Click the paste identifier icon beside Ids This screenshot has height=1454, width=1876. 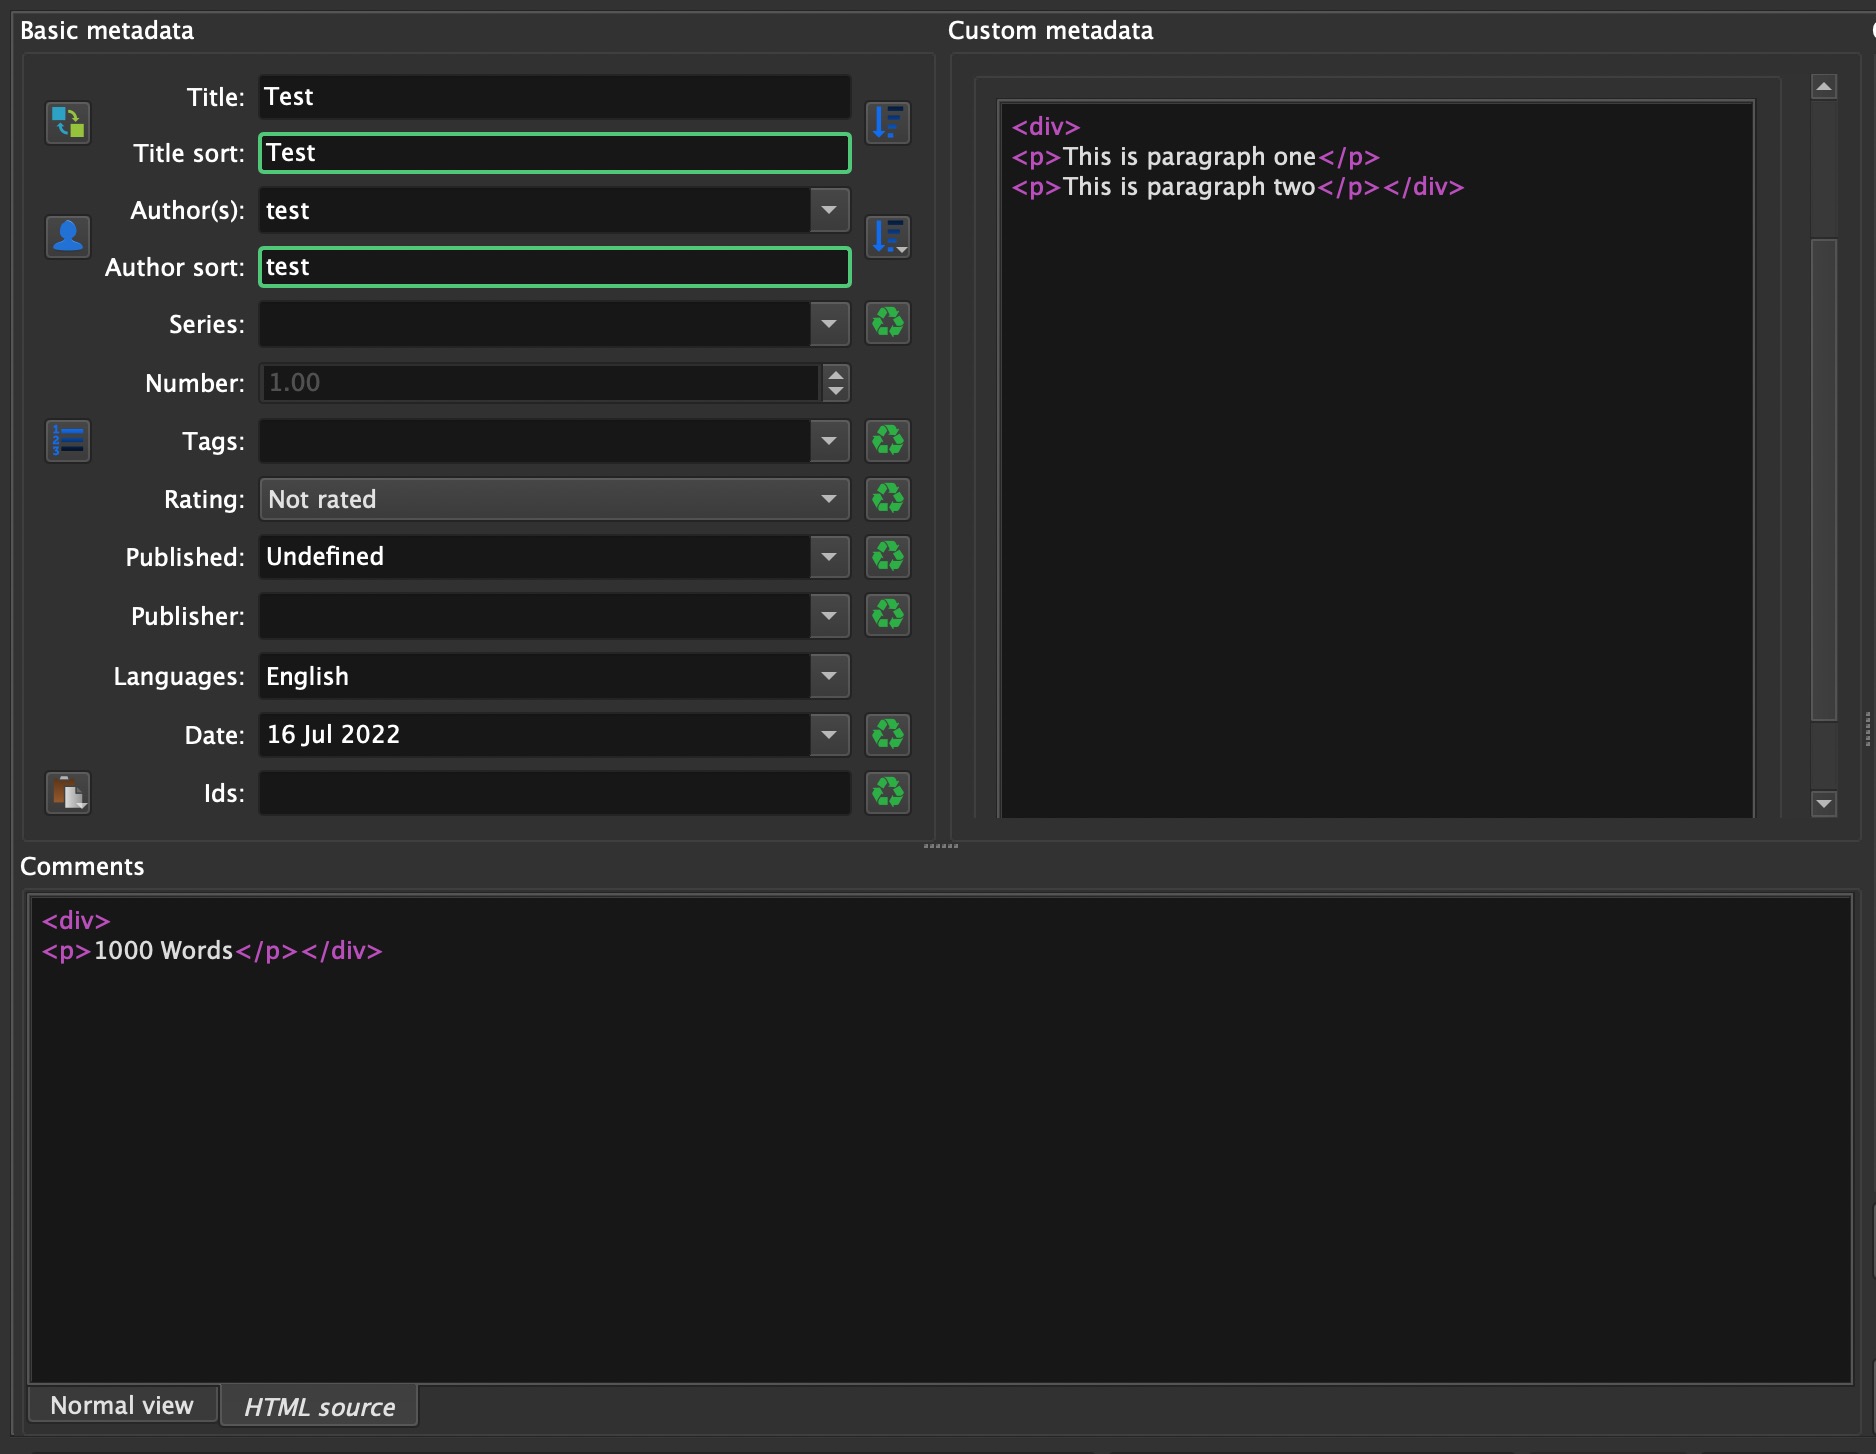68,793
